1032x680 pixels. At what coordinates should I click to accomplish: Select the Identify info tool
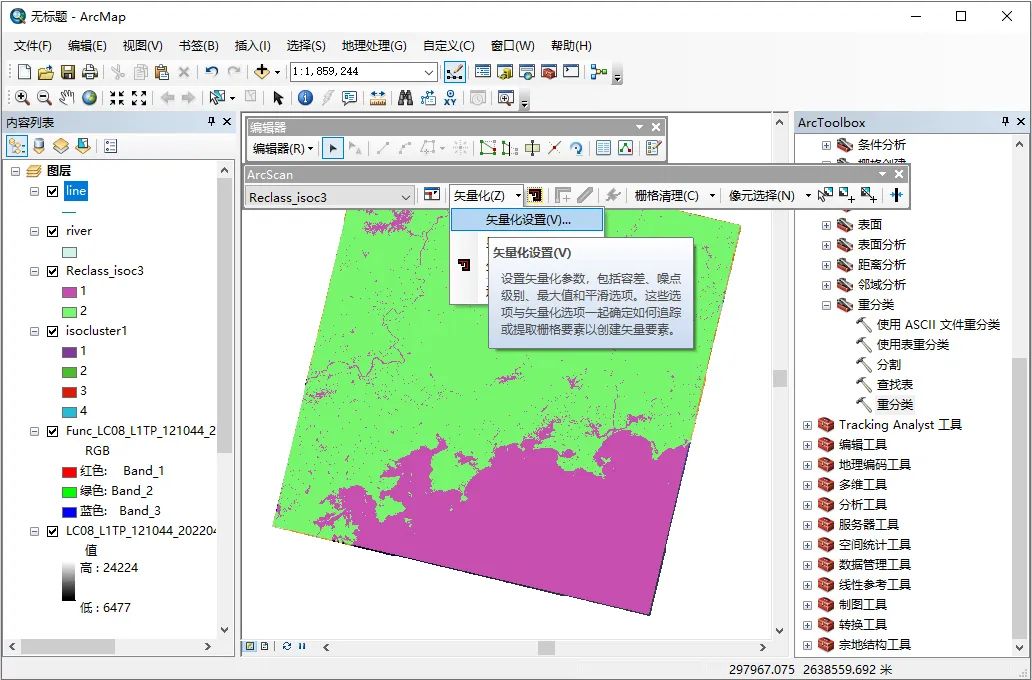pyautogui.click(x=305, y=98)
